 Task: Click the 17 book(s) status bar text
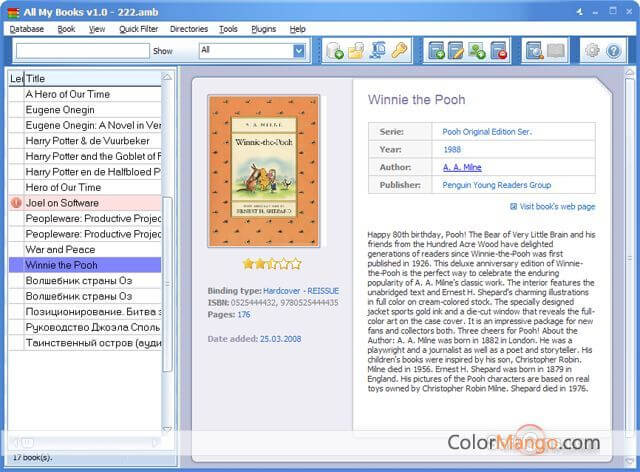tap(32, 457)
